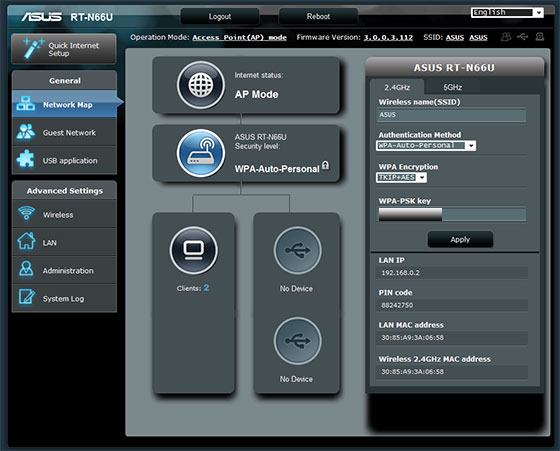Click the Apply button
560x451 pixels.
[x=460, y=240]
